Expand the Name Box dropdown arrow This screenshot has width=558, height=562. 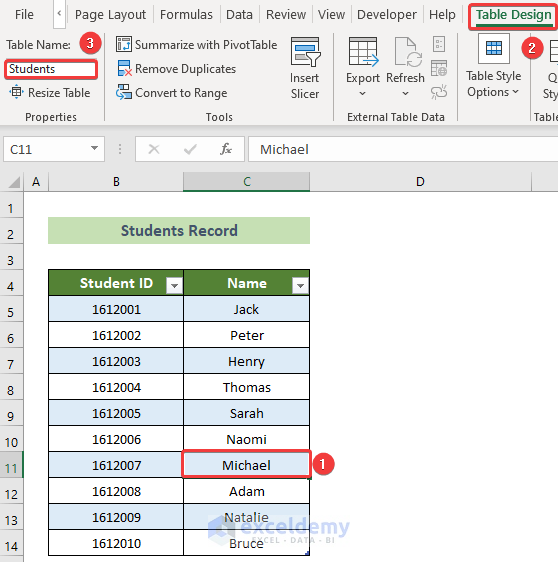coord(94,148)
